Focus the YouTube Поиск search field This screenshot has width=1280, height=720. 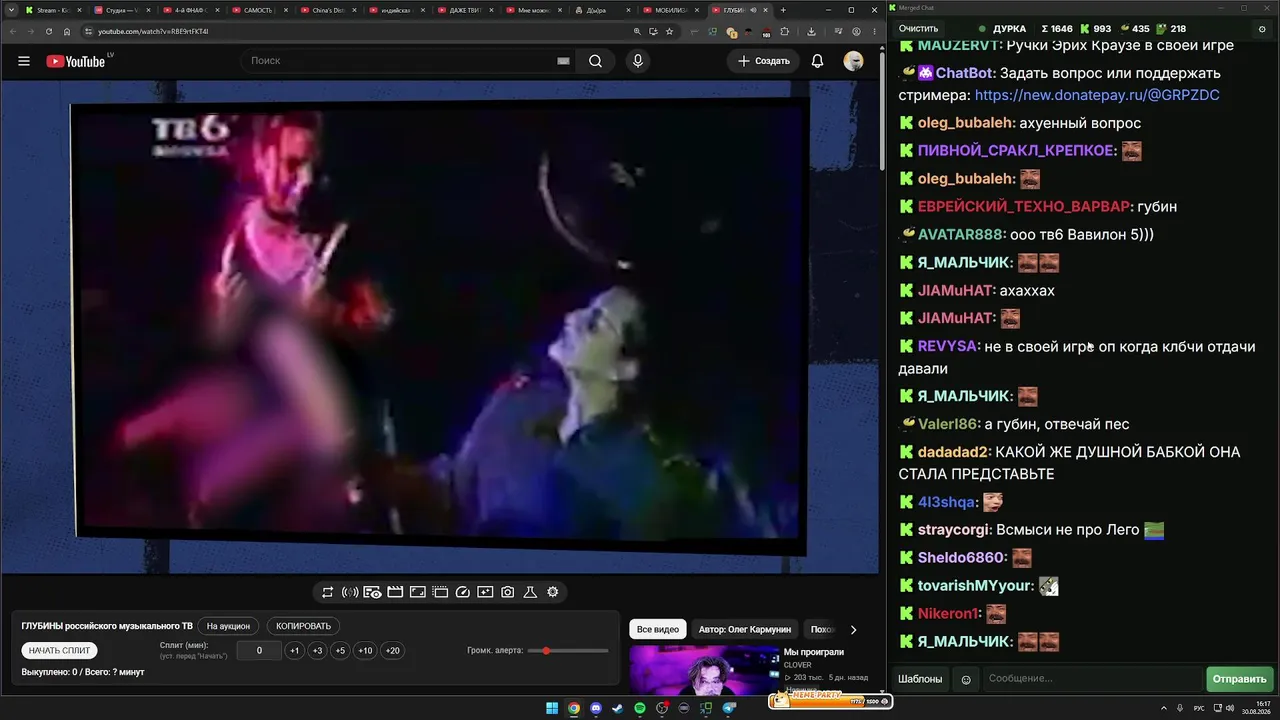400,61
